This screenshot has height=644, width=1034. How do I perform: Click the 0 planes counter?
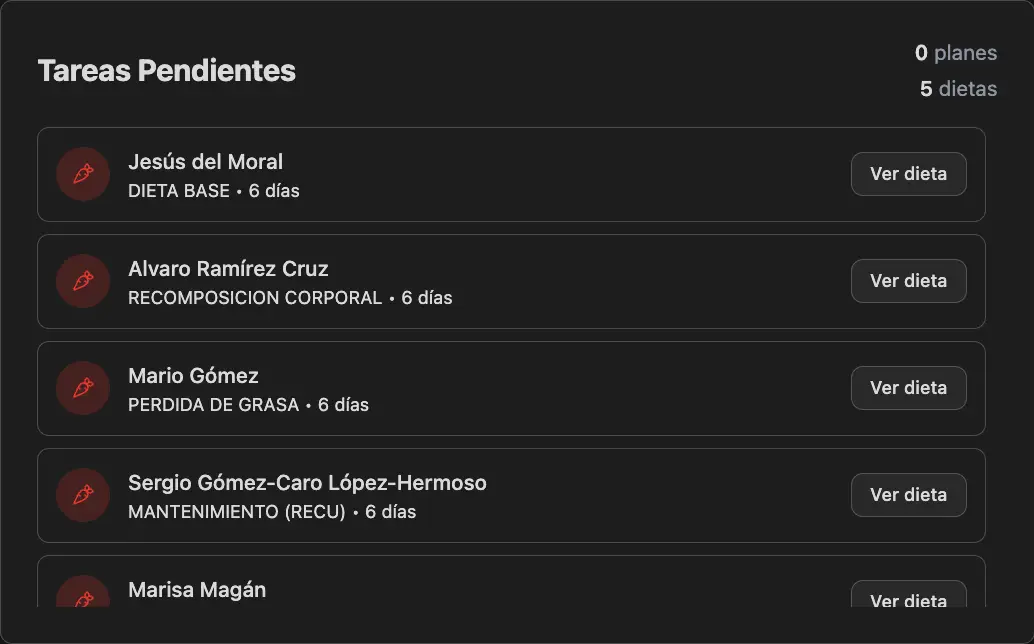point(957,53)
